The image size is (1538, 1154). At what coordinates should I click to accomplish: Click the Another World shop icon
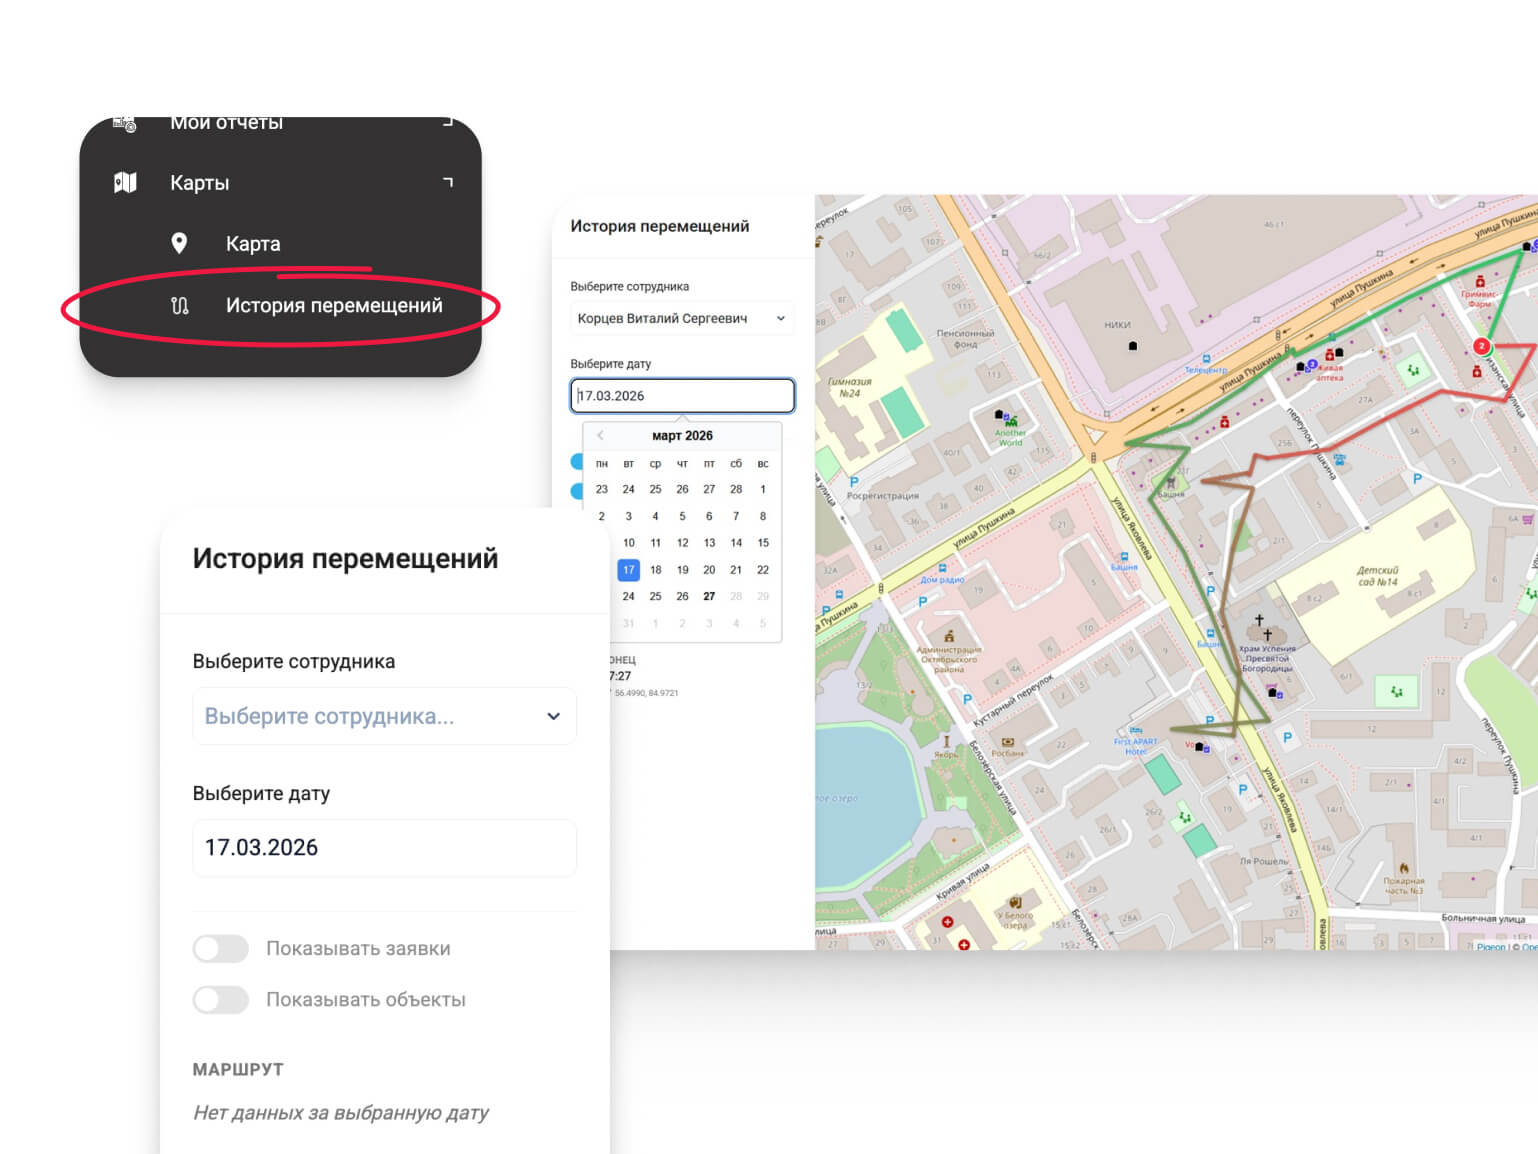1011,421
